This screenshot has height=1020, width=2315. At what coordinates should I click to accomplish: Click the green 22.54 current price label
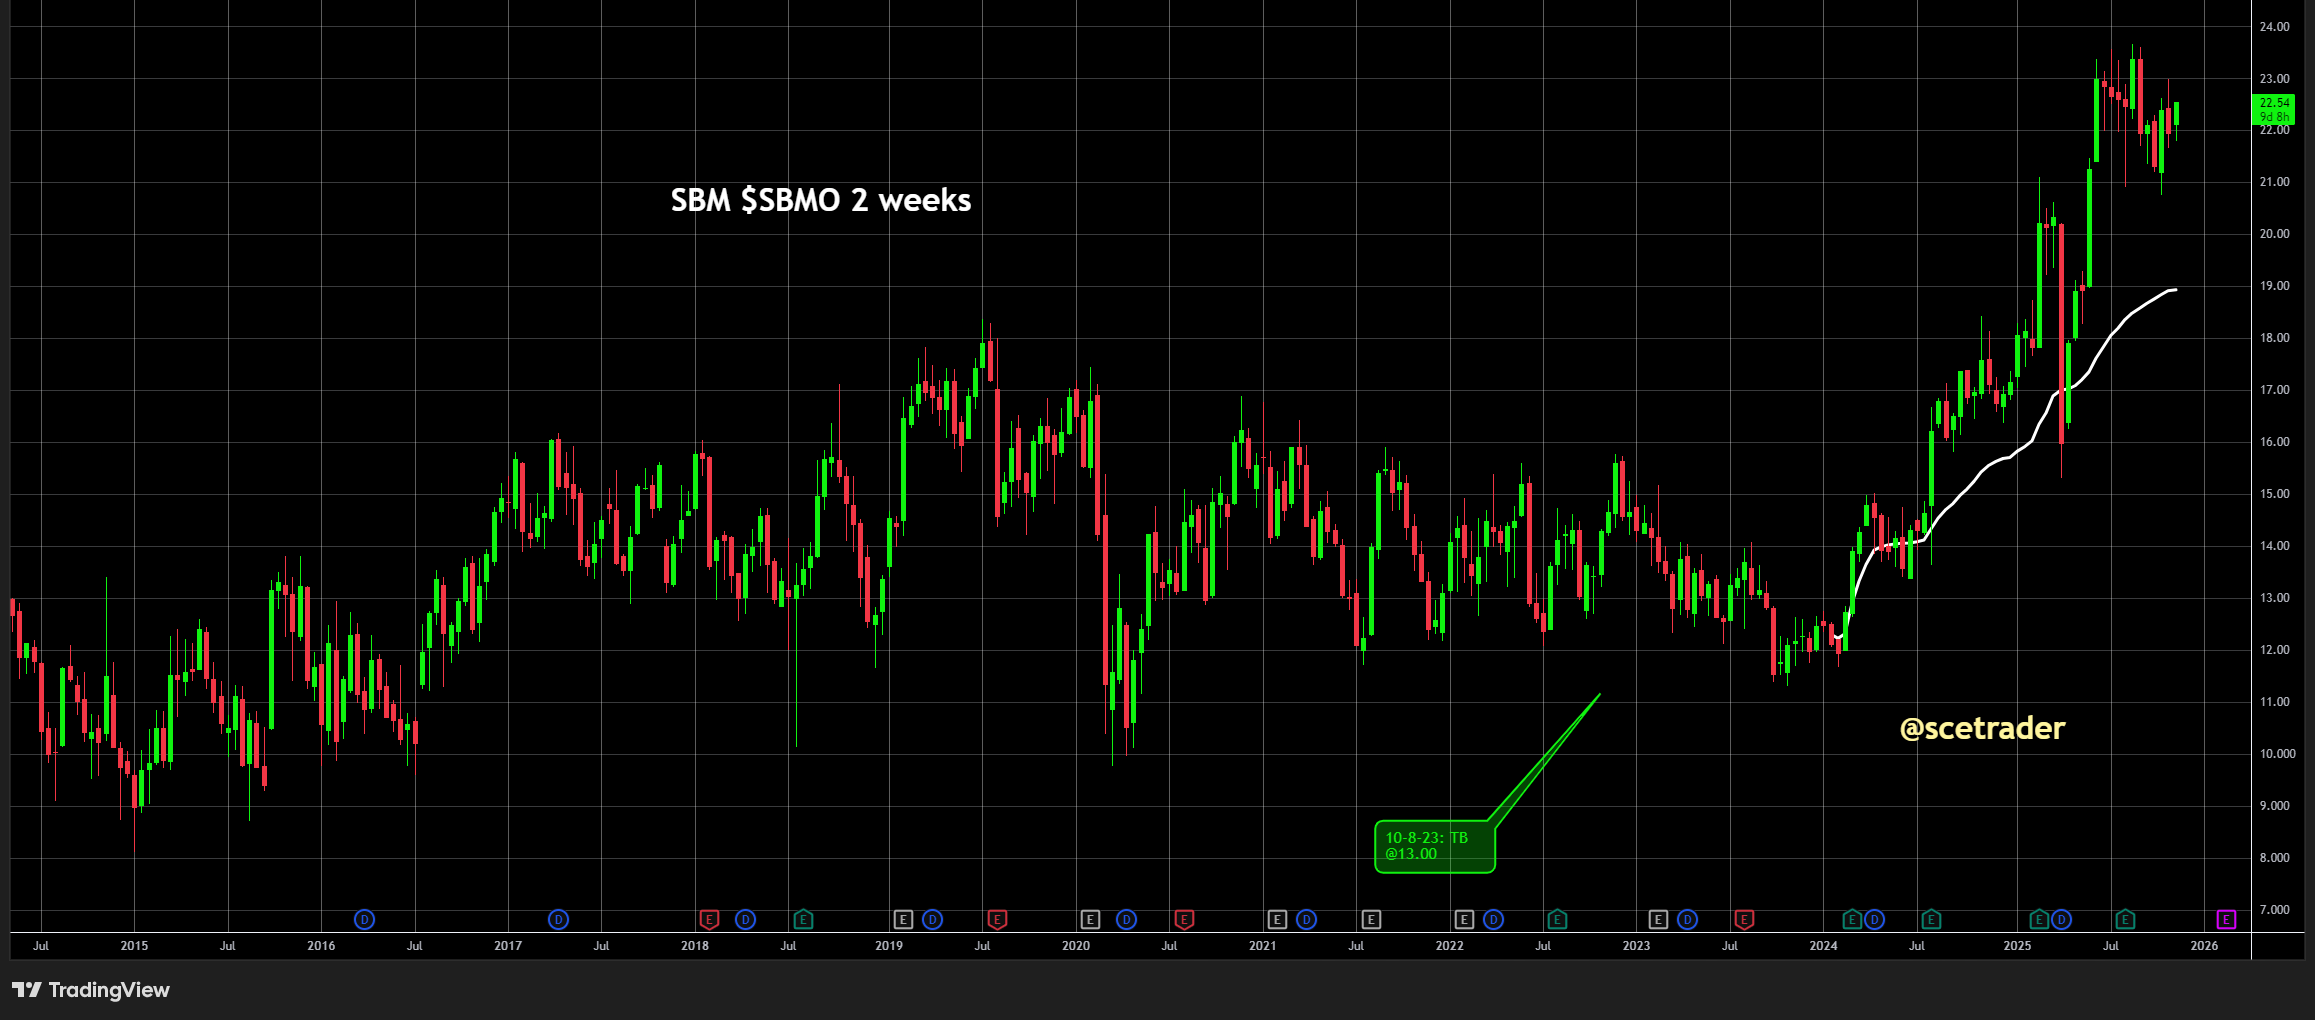click(2273, 109)
